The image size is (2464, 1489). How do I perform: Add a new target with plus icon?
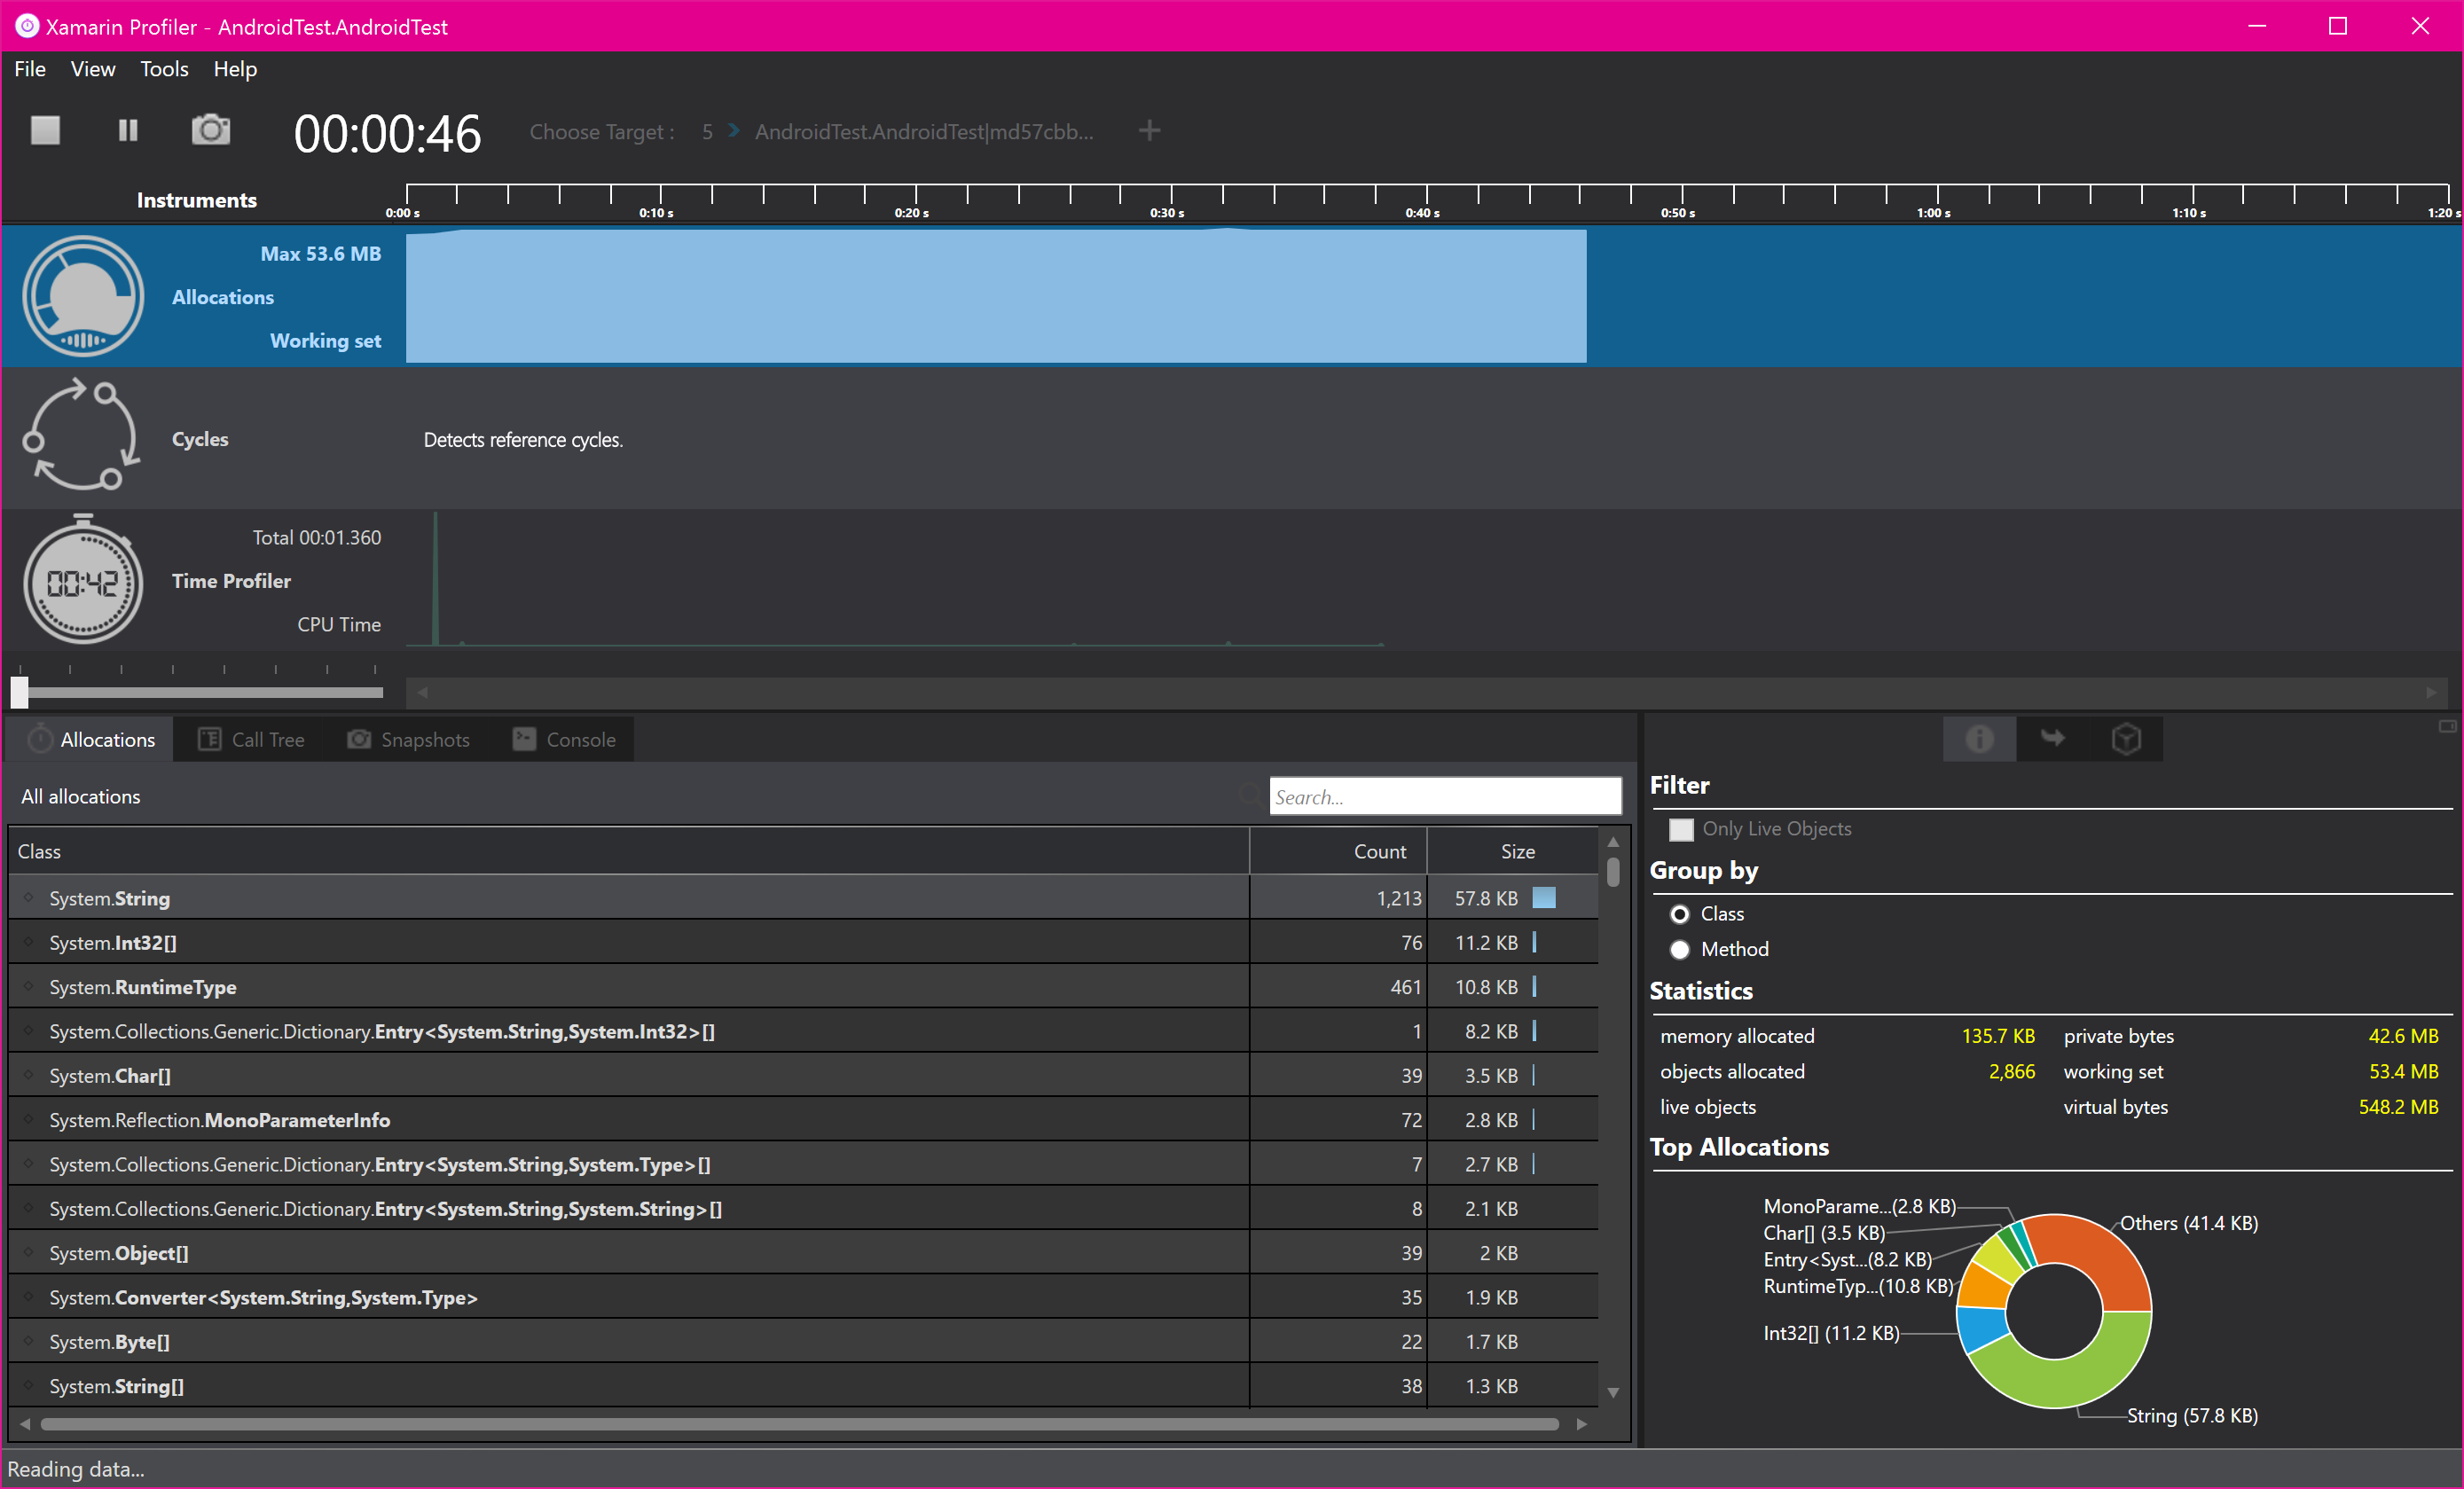tap(1149, 131)
